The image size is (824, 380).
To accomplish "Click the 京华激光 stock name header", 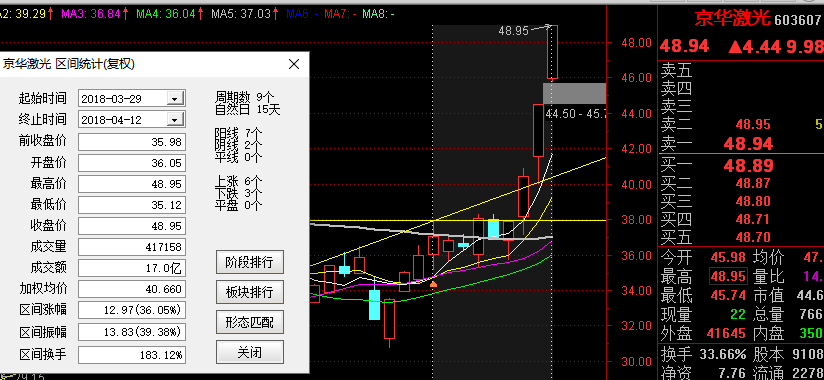I will (733, 19).
